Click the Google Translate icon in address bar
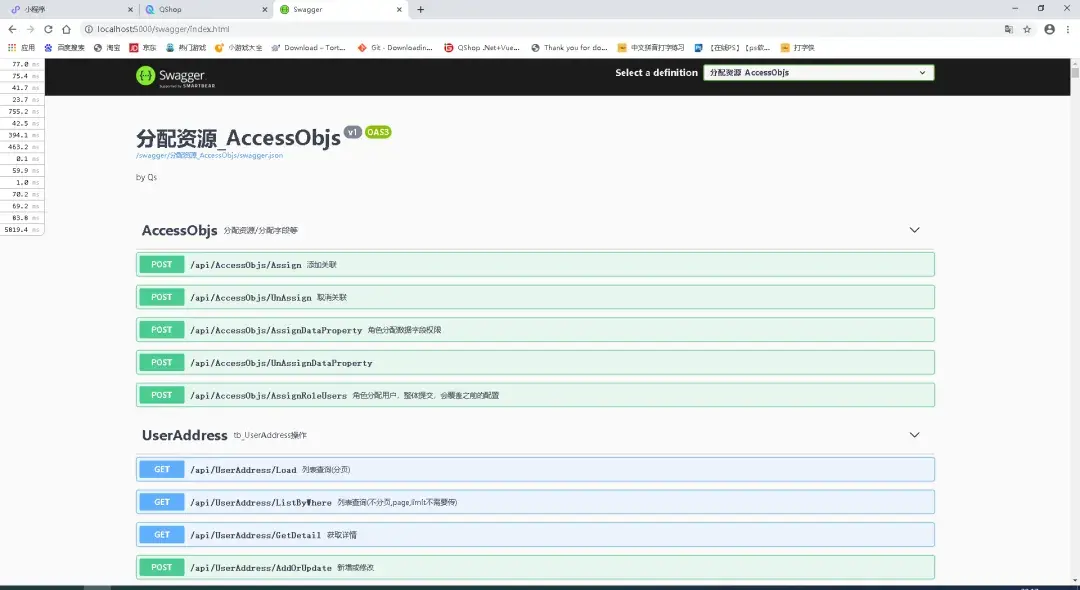Image resolution: width=1080 pixels, height=590 pixels. click(1009, 29)
